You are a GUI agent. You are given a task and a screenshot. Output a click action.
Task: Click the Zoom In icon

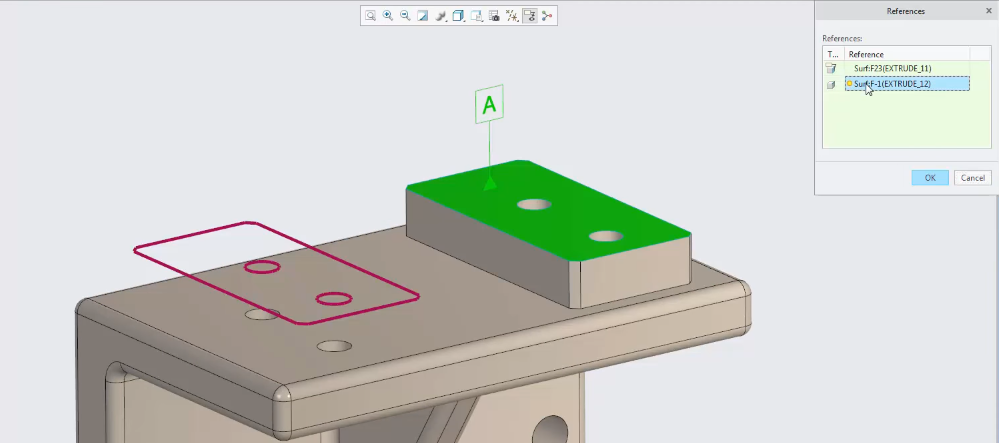(x=387, y=16)
